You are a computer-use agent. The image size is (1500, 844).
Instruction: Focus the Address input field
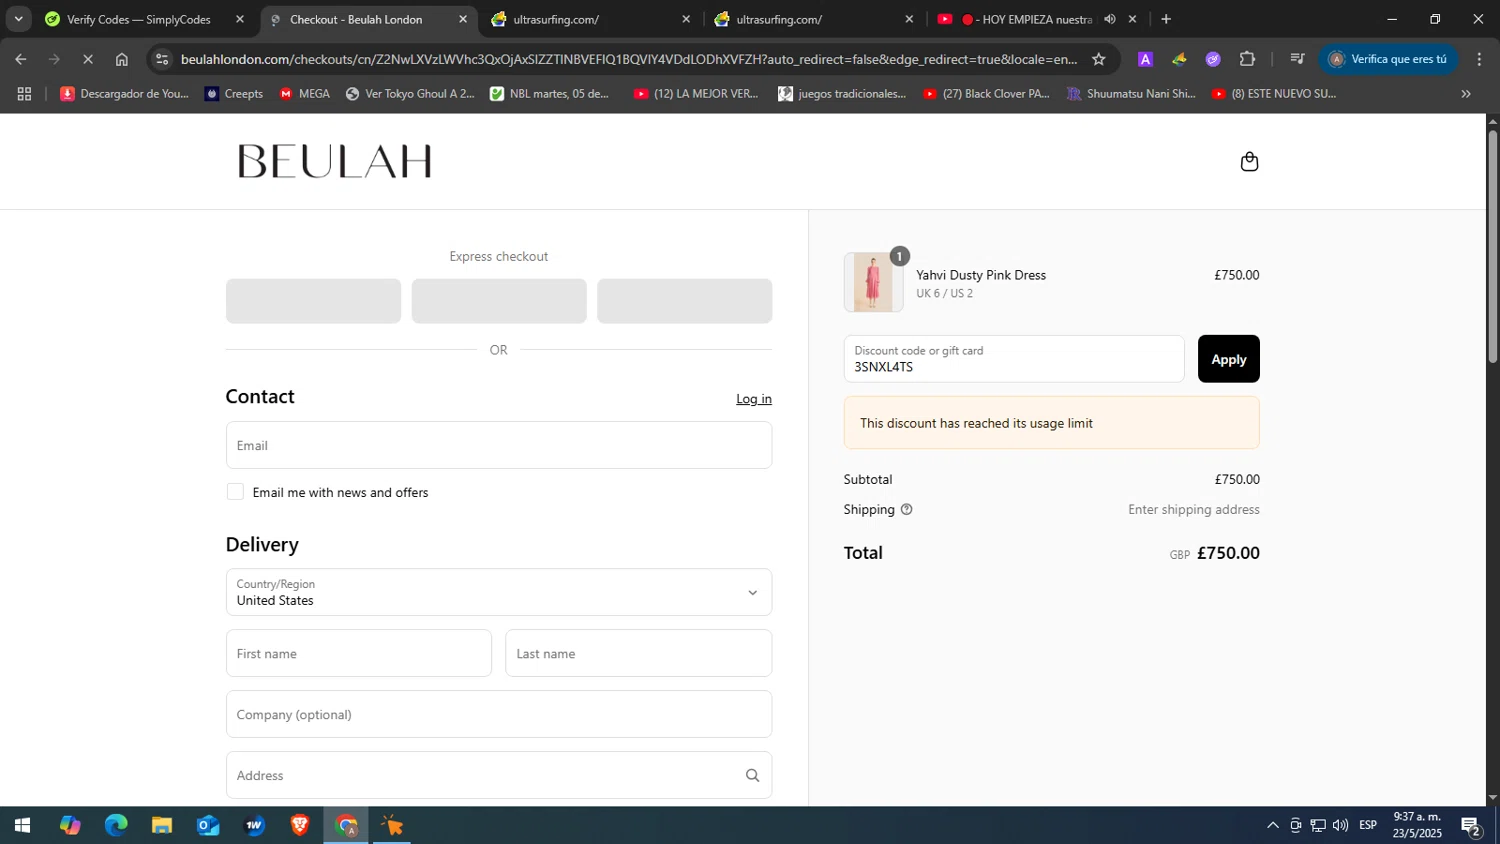click(499, 775)
